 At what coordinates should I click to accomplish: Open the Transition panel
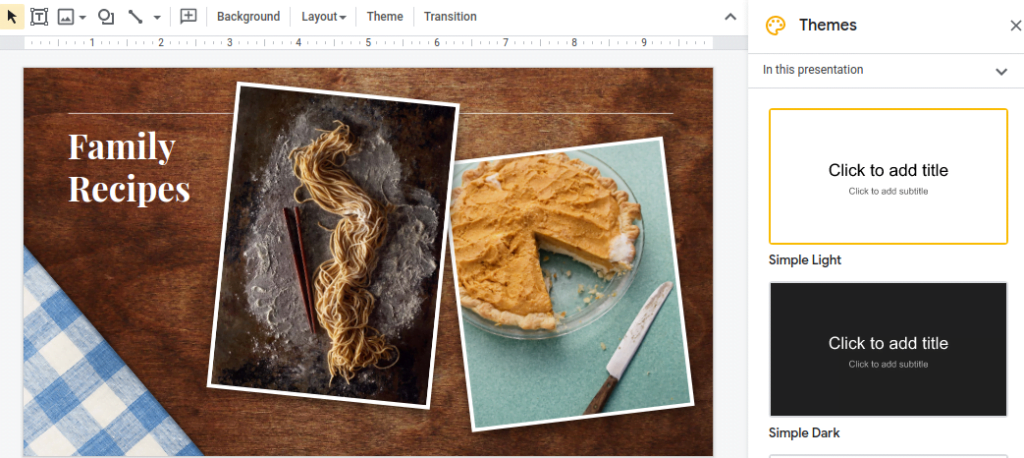[x=450, y=17]
